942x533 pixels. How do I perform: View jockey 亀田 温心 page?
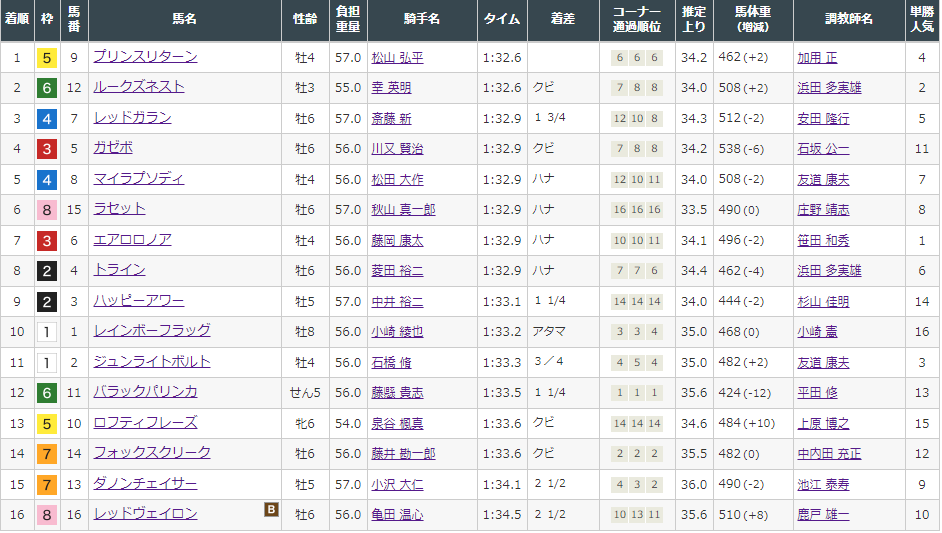[x=397, y=515]
